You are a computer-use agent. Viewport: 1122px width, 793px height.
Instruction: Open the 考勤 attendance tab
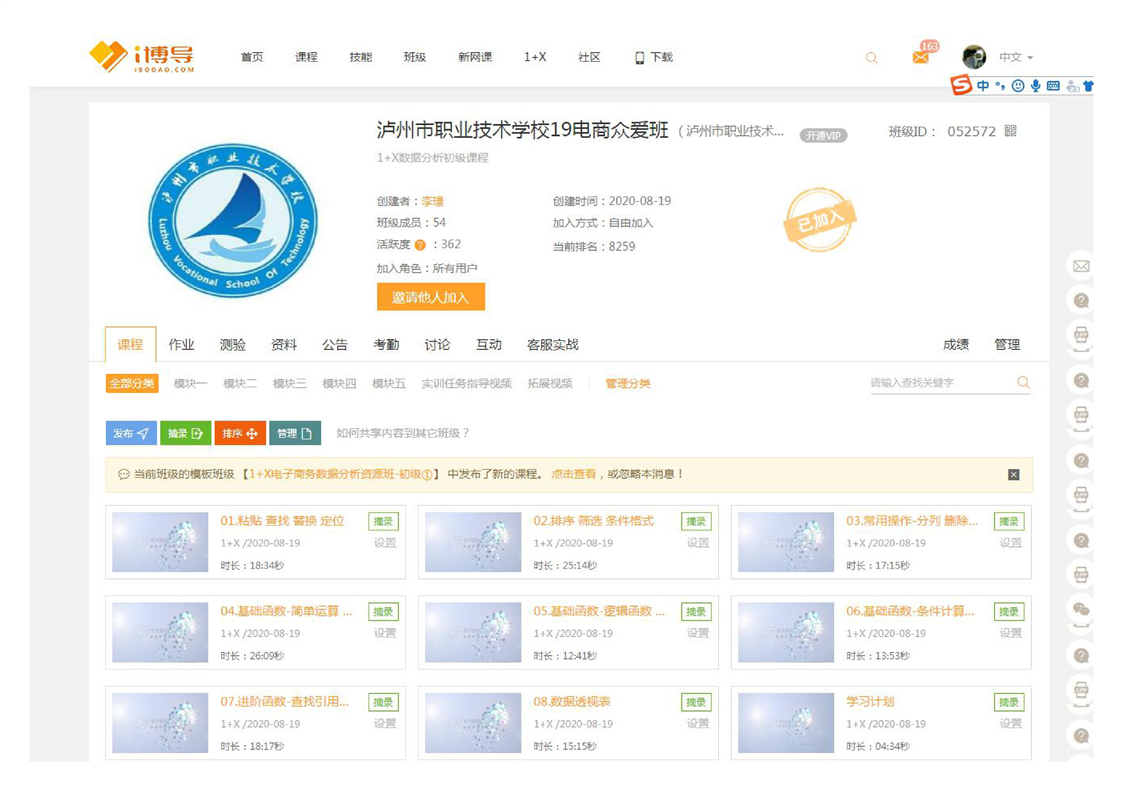[x=386, y=345]
